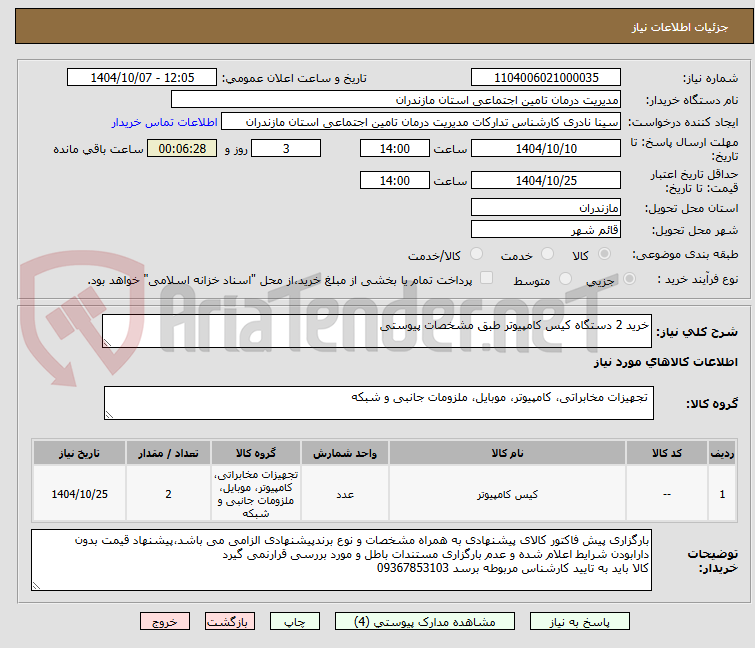Click the تاریخ نیاز column header
Screen dimensions: 755x648
tap(79, 453)
